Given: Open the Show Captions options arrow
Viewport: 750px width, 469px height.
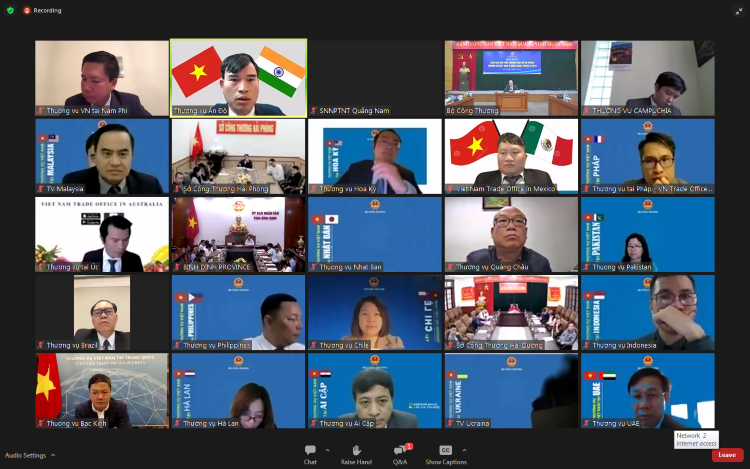Looking at the screenshot, I should [x=464, y=451].
